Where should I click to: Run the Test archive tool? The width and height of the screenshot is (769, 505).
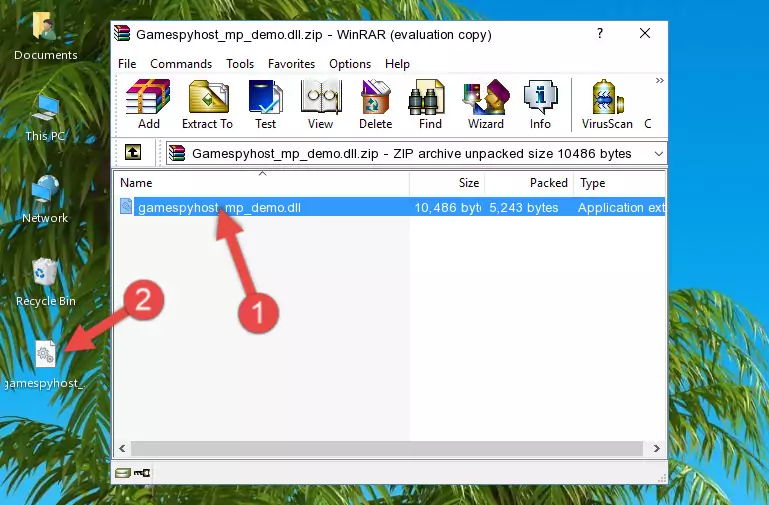click(x=265, y=104)
